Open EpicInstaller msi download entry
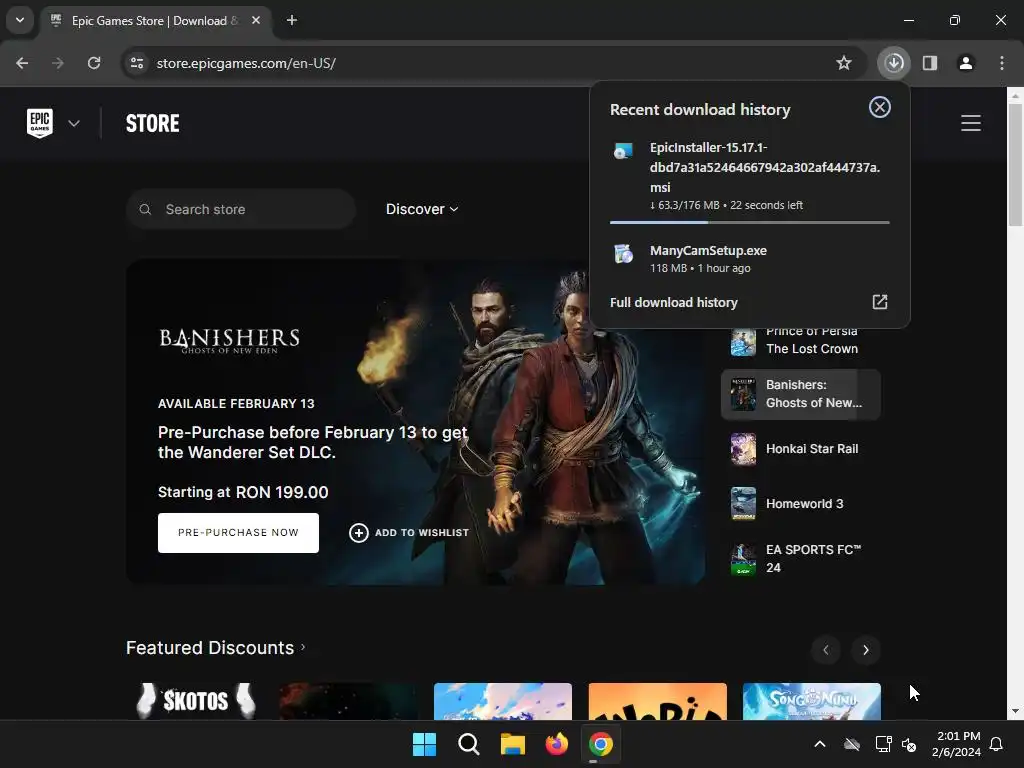Screen dimensions: 1024x768 point(750,176)
